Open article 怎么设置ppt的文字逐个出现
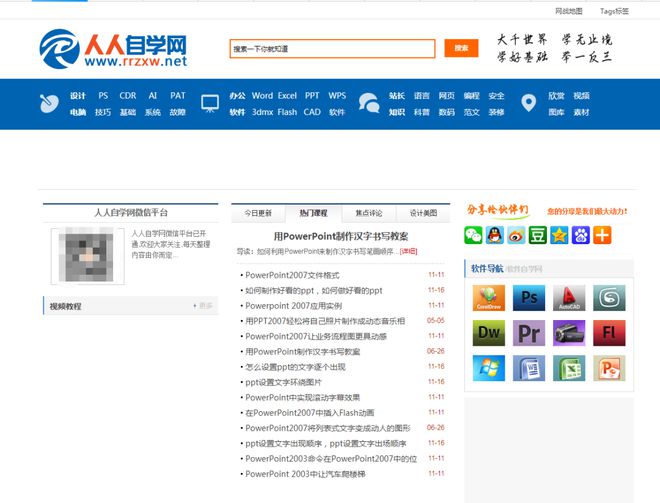 pos(295,367)
